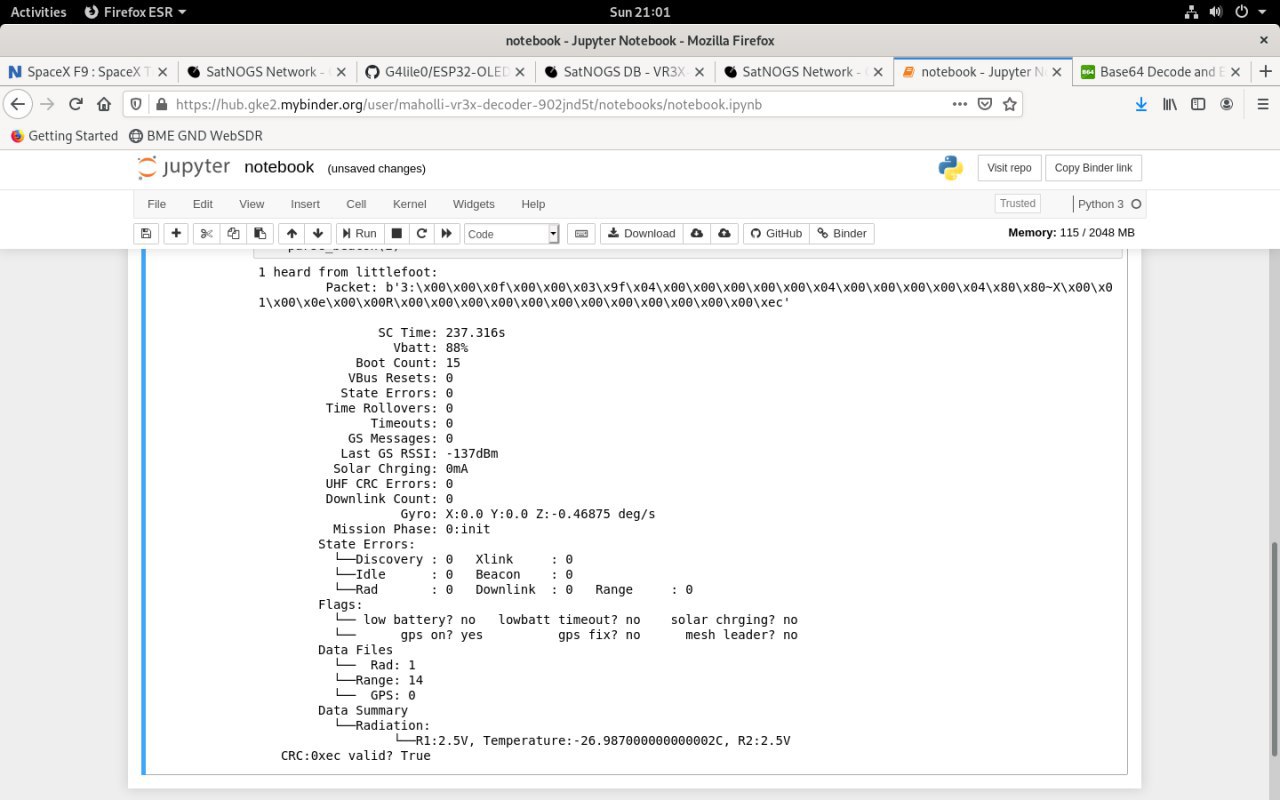Click the save notebook icon
Screen dimensions: 1280x800
click(x=146, y=233)
